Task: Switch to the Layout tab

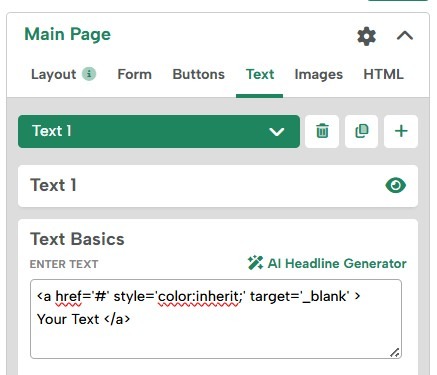Action: [53, 74]
